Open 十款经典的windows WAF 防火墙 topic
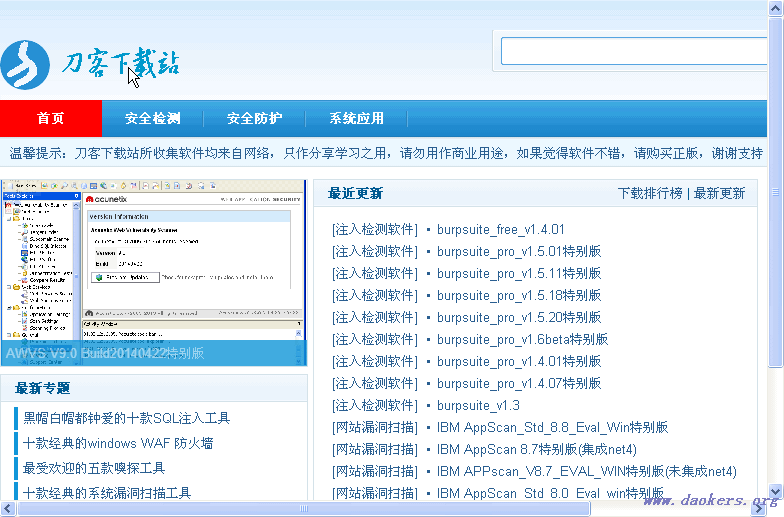The image size is (784, 517). (x=118, y=443)
